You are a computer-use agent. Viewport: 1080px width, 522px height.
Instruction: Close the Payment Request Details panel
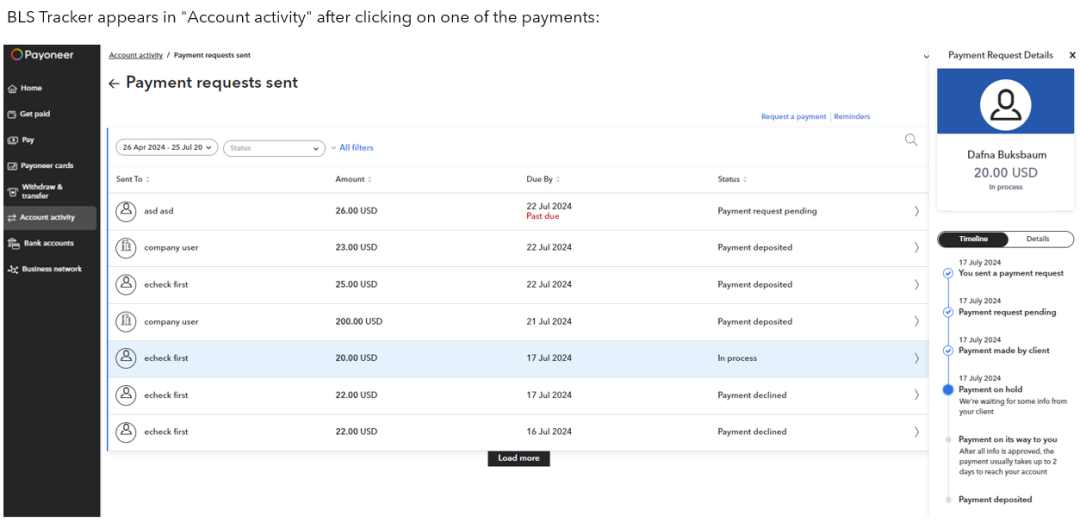(x=1072, y=56)
